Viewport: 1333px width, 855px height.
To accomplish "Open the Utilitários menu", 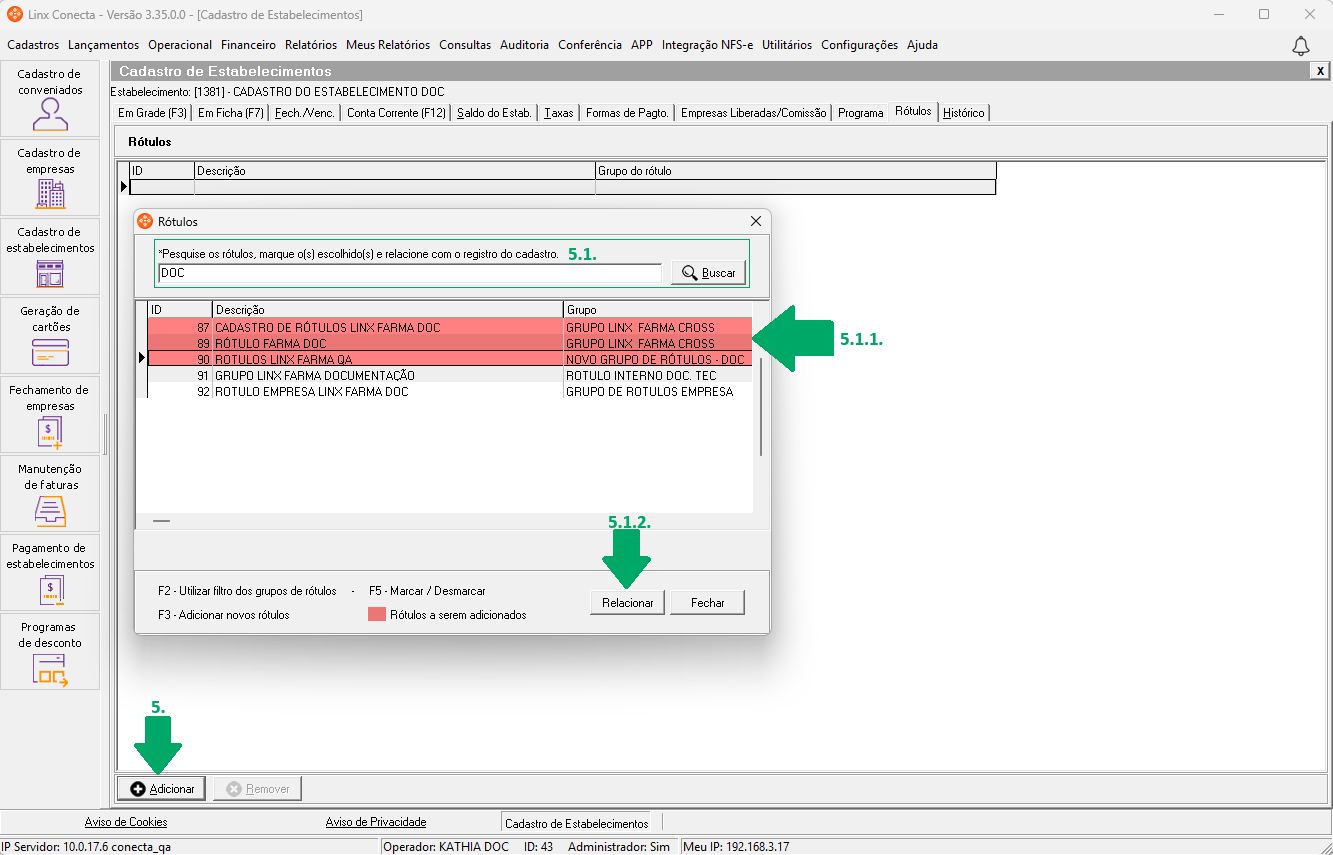I will [x=787, y=45].
